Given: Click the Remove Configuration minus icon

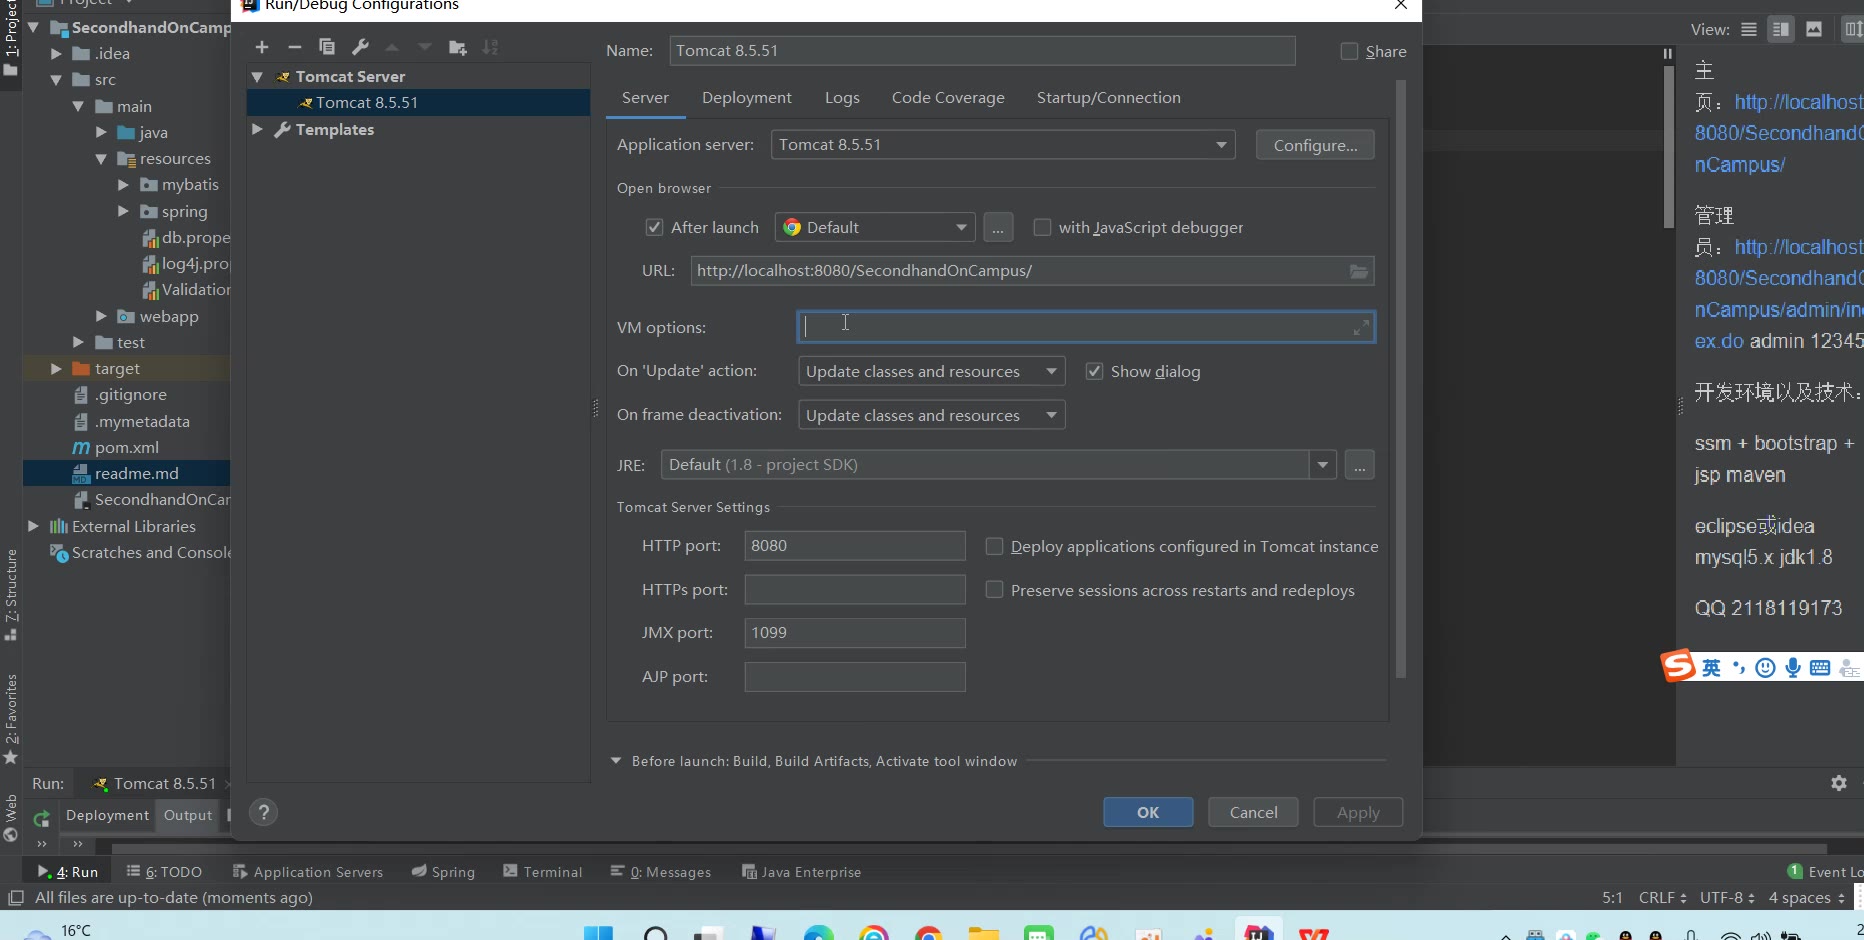Looking at the screenshot, I should 294,47.
